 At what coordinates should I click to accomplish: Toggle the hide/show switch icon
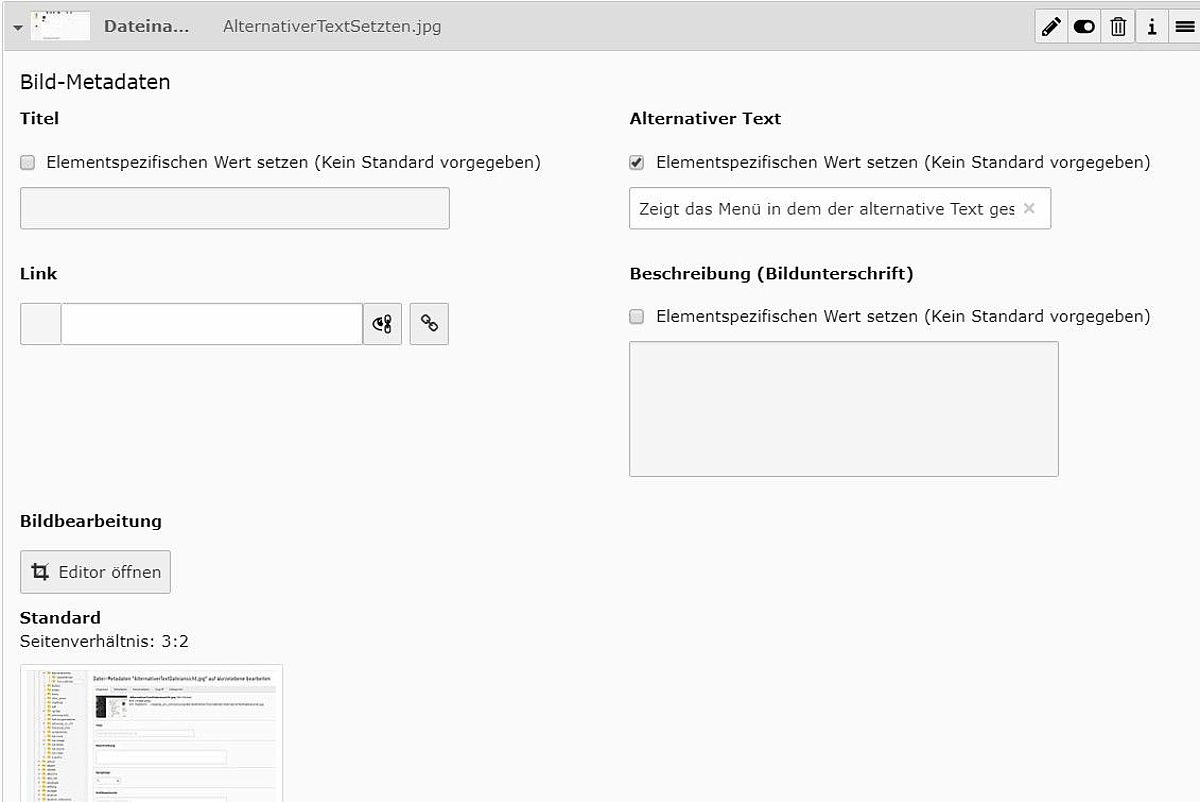pyautogui.click(x=1084, y=27)
